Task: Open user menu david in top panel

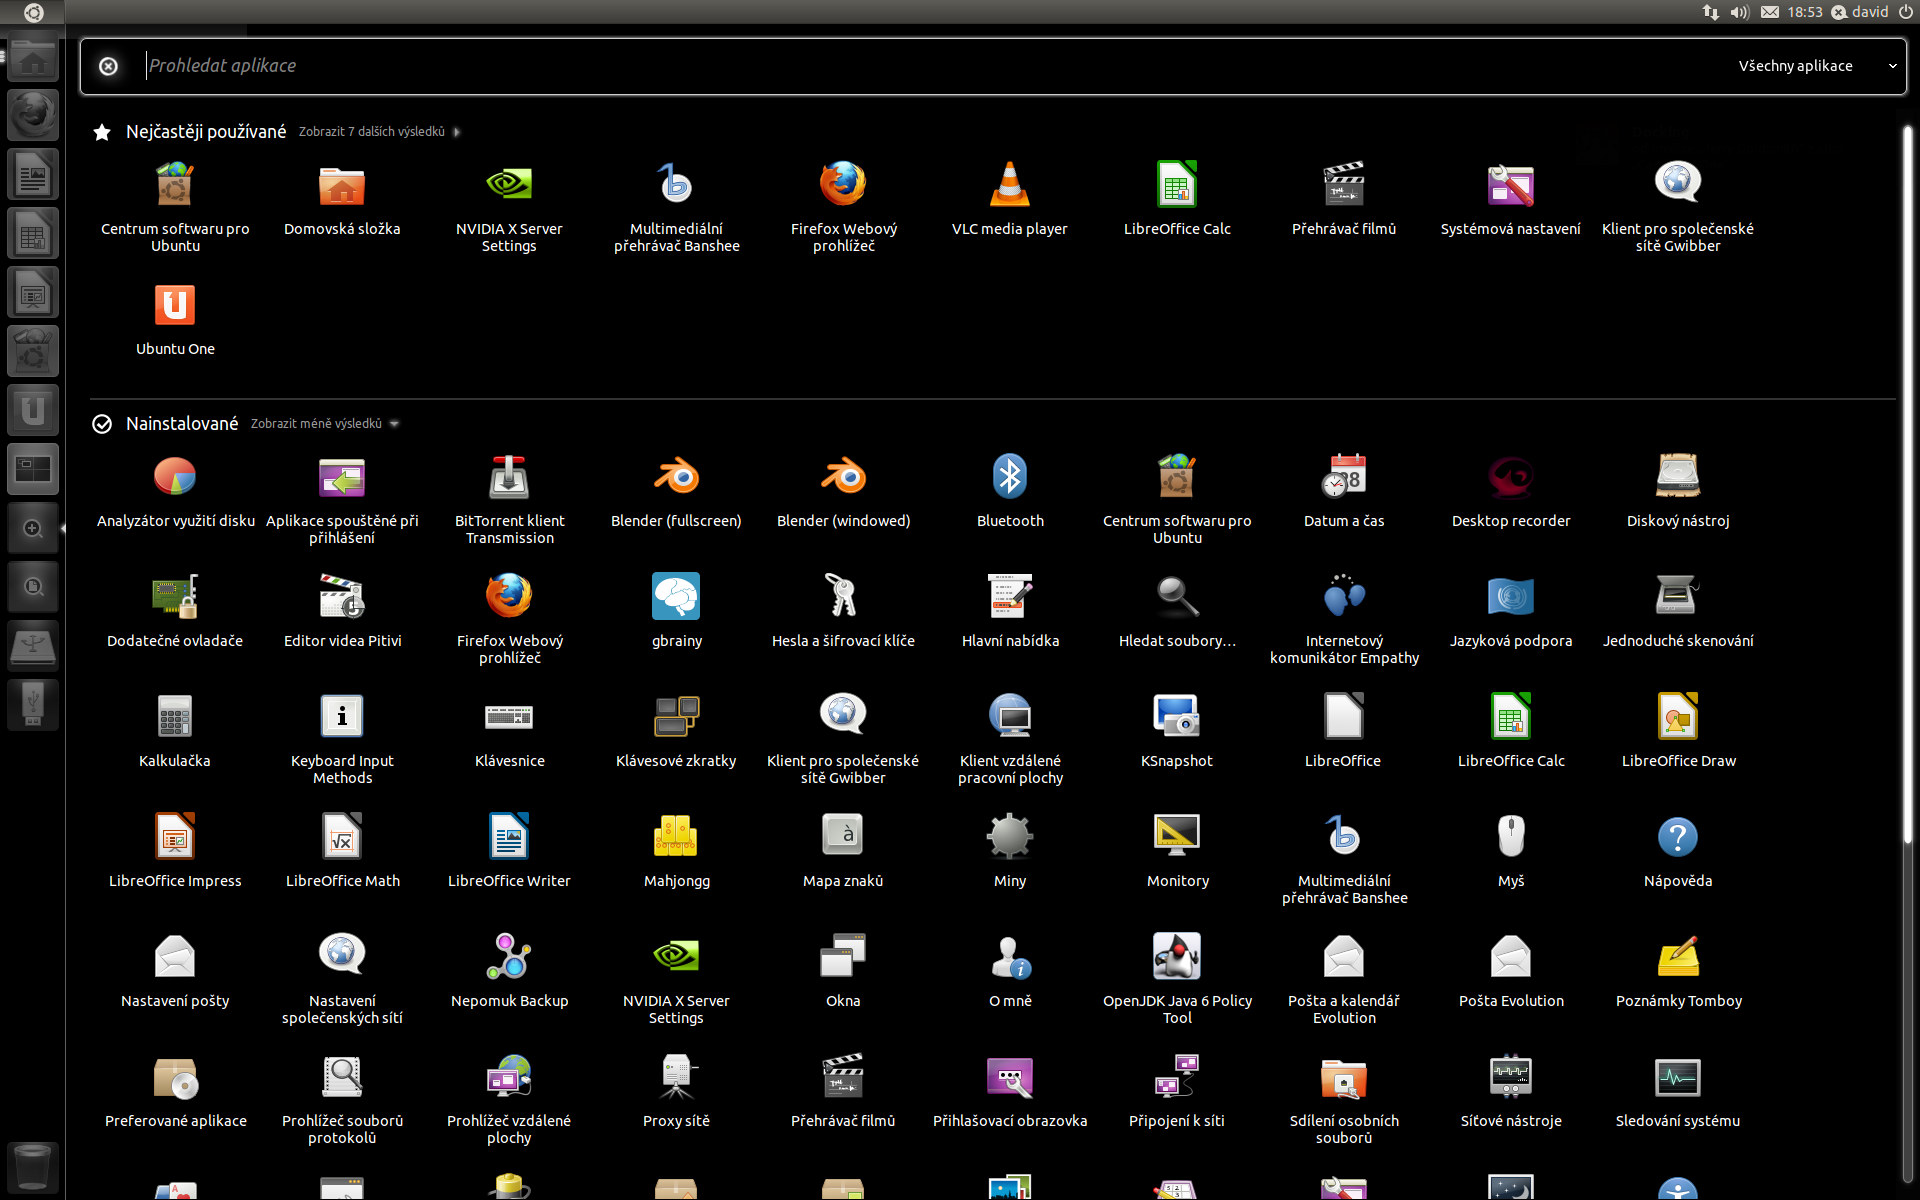Action: pos(1859,12)
